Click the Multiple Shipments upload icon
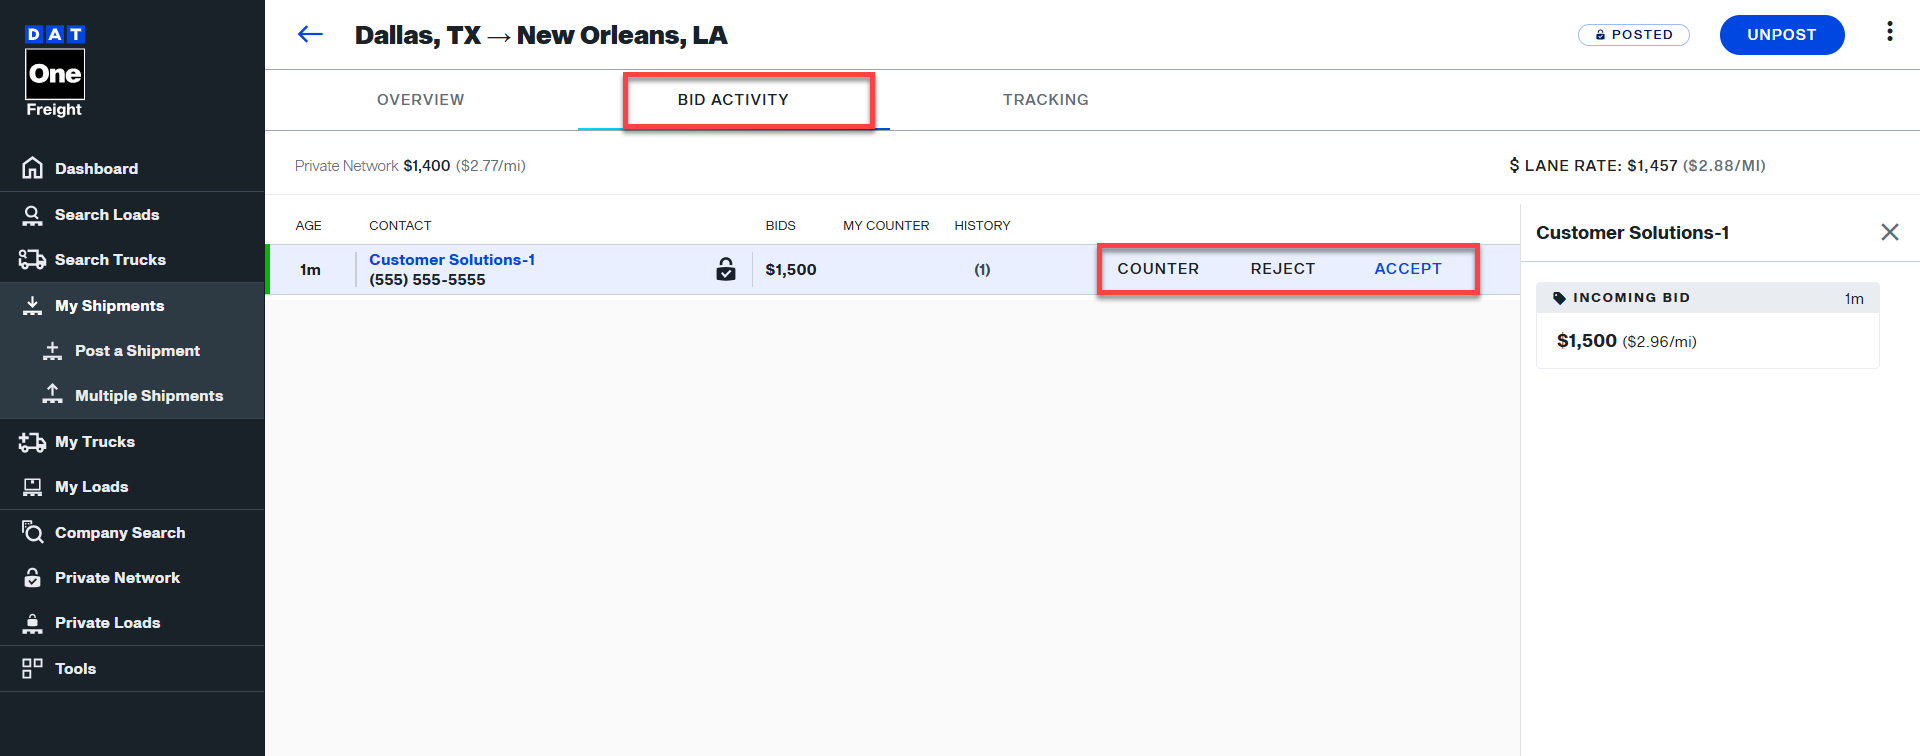 (53, 395)
